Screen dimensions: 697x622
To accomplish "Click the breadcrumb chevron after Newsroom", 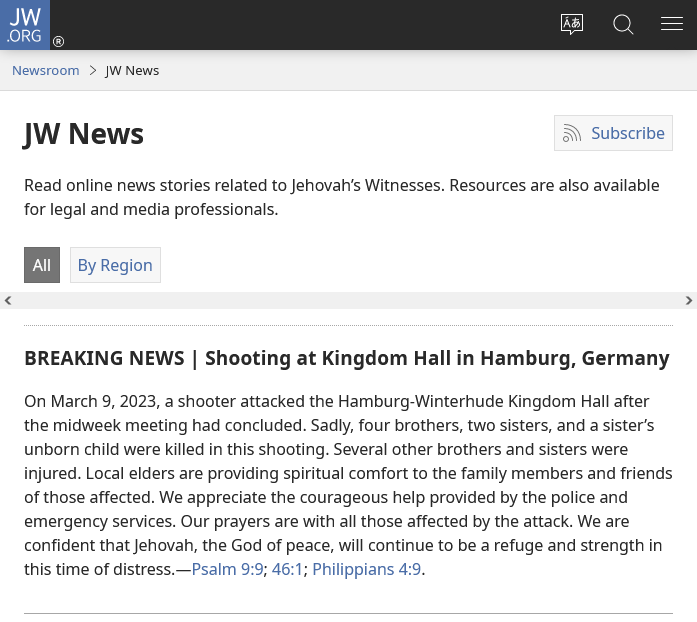I will tap(93, 70).
